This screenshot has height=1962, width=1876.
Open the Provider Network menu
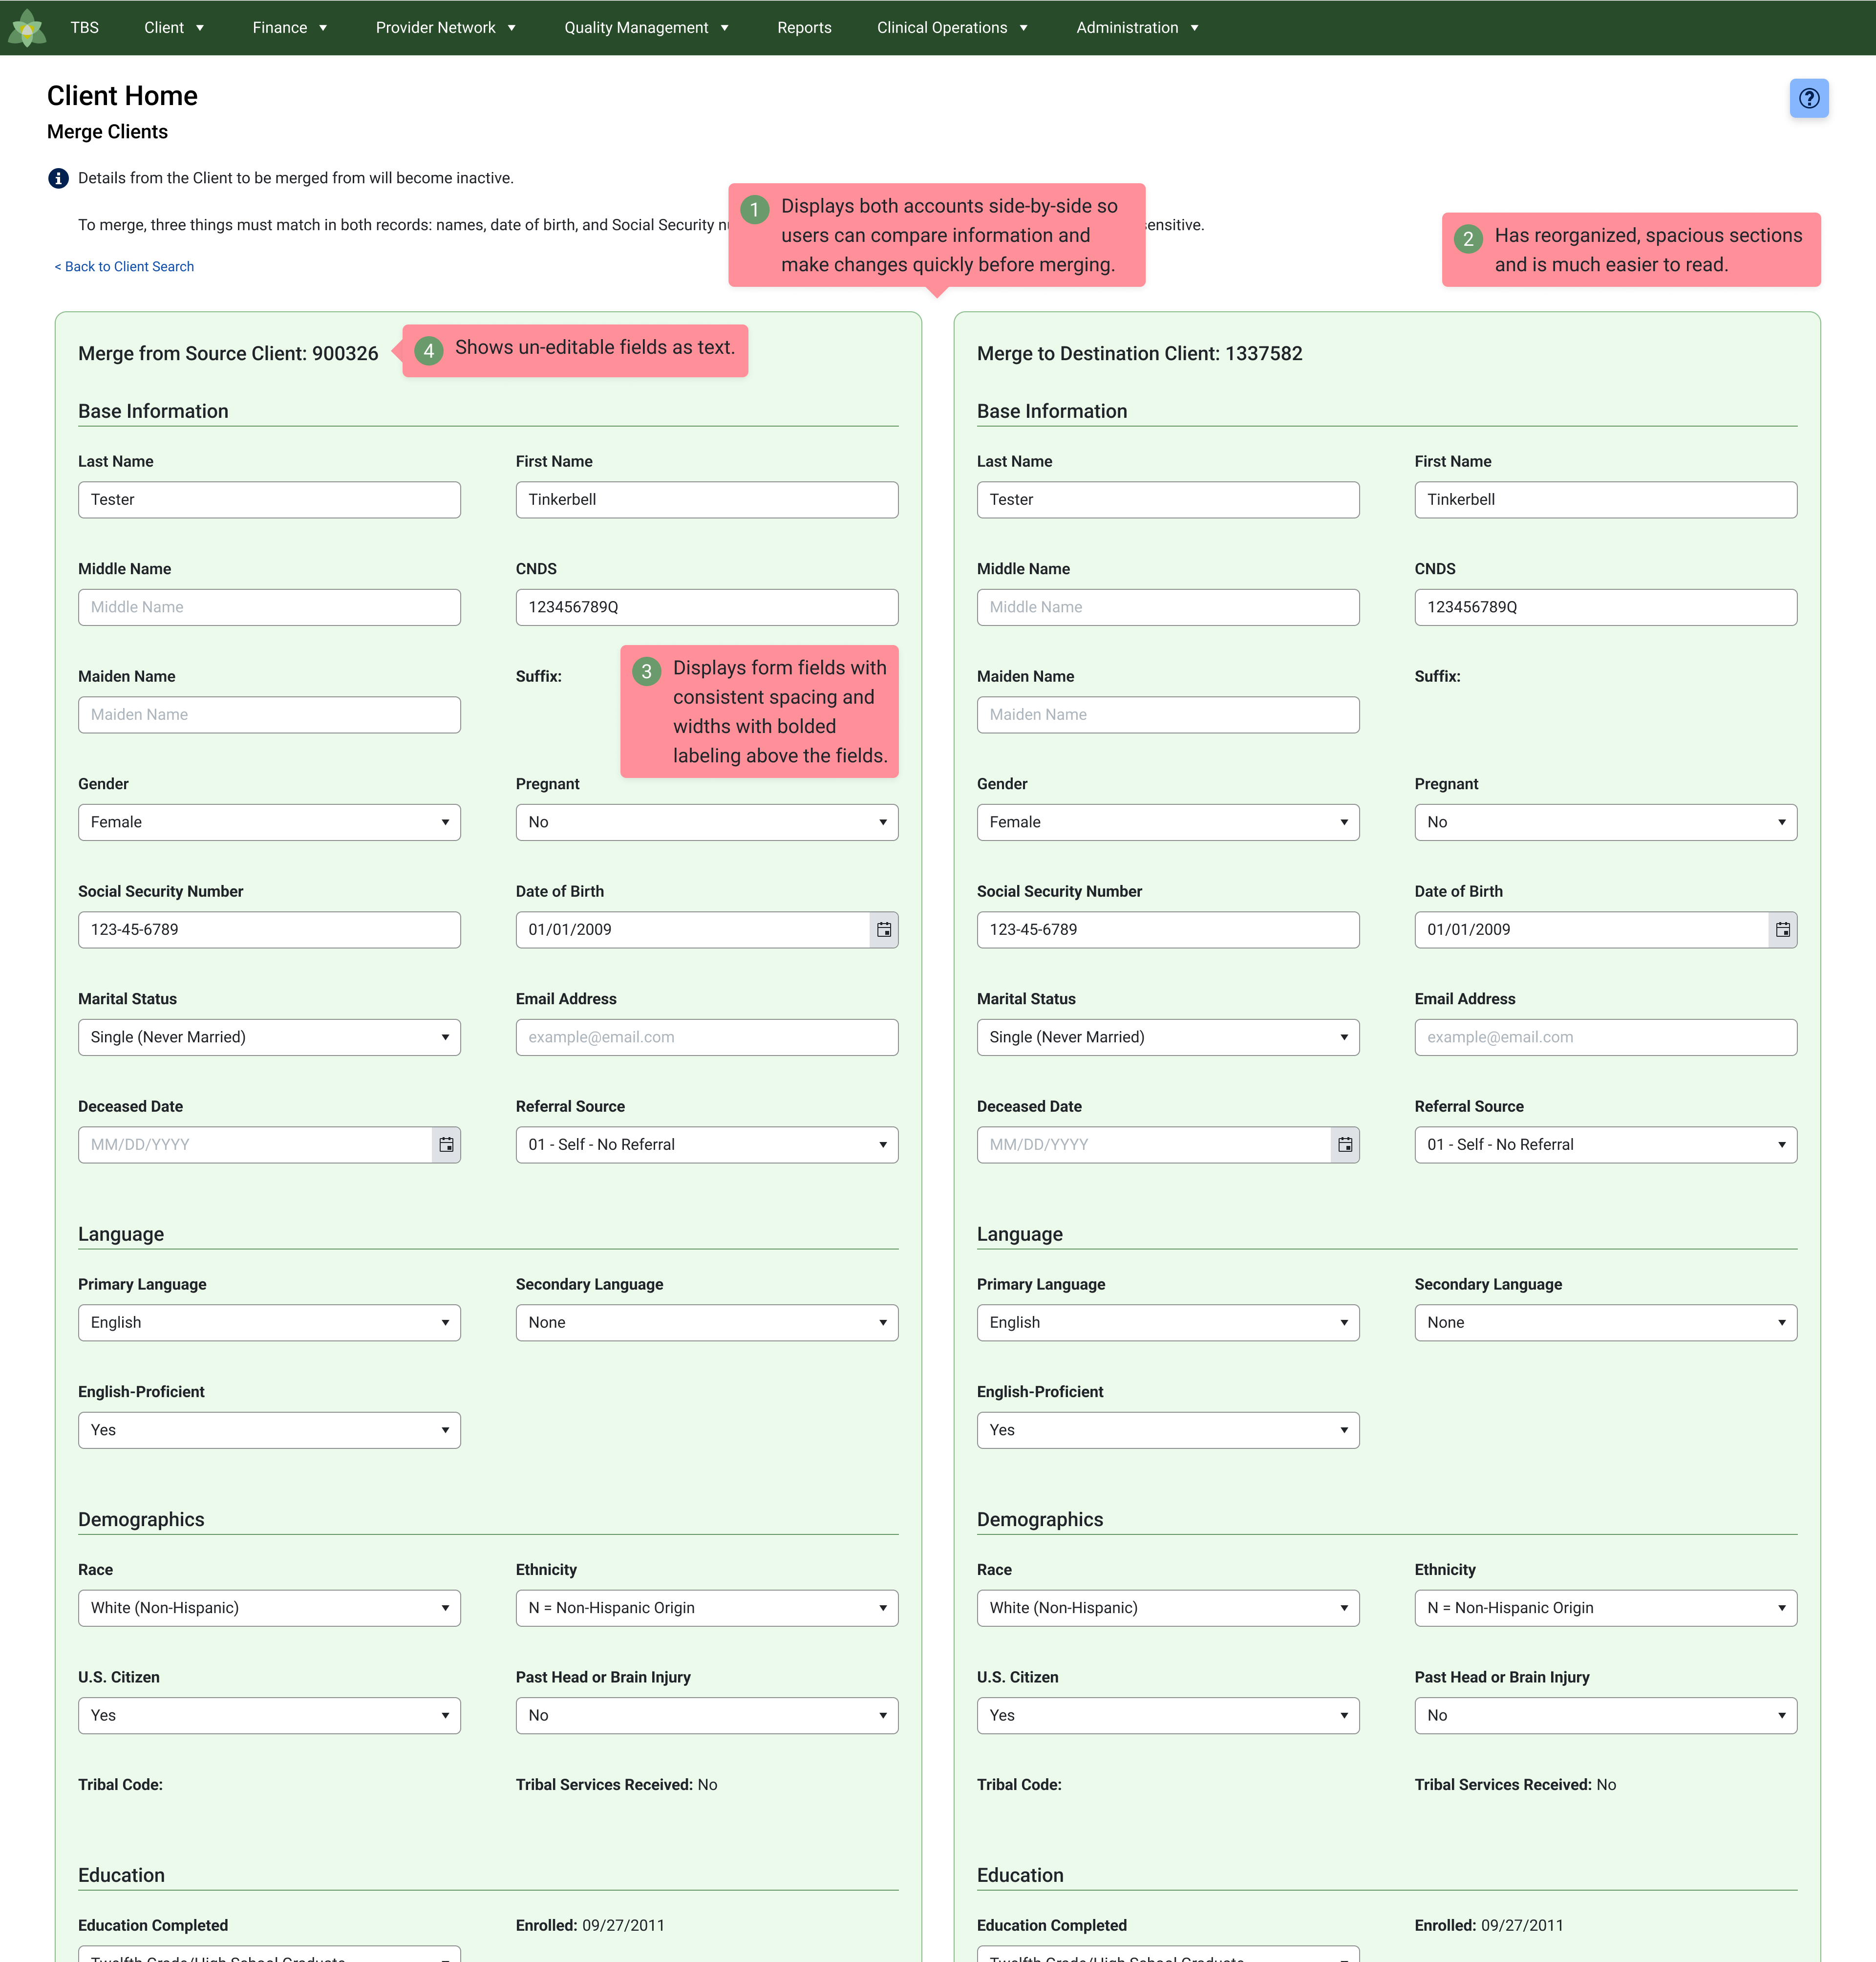point(446,28)
